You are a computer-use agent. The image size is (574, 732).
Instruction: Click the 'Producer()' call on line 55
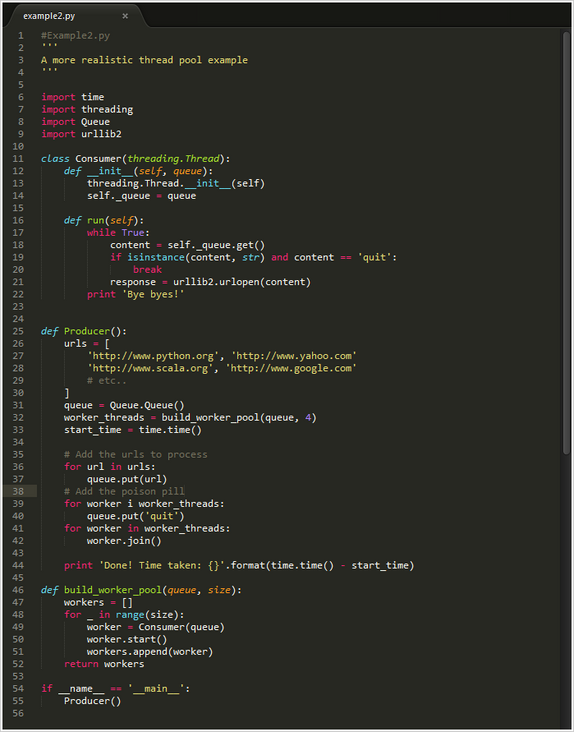pyautogui.click(x=92, y=701)
